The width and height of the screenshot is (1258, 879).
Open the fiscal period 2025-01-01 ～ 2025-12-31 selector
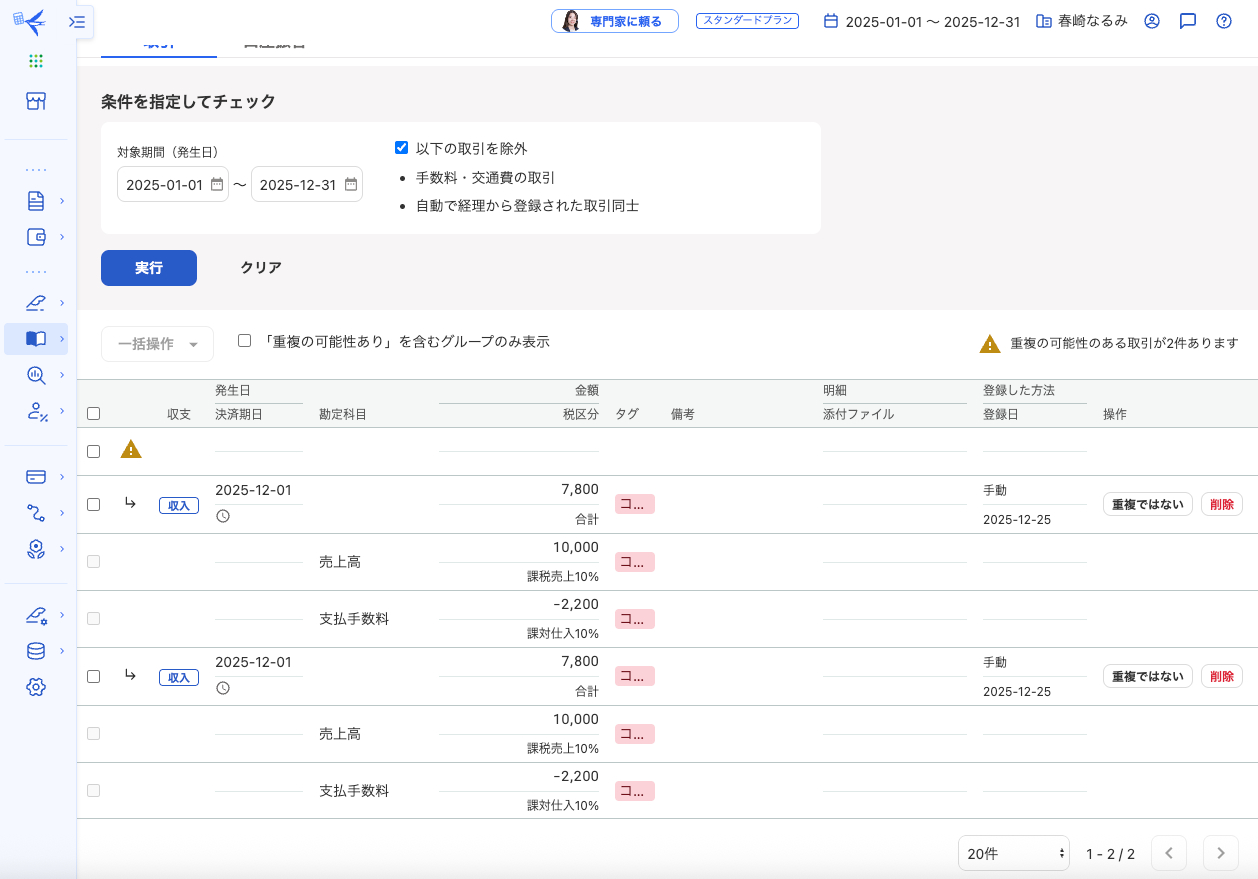[921, 21]
